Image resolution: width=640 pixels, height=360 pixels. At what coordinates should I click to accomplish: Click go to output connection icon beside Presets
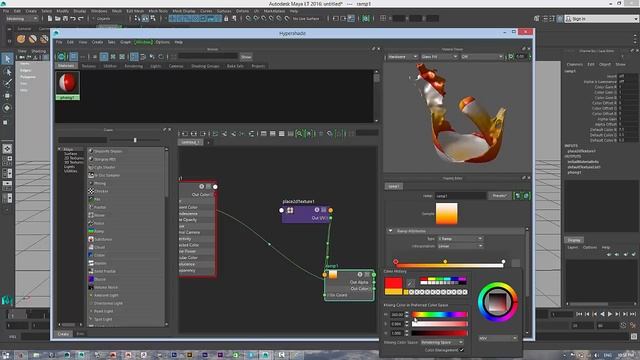(526, 196)
